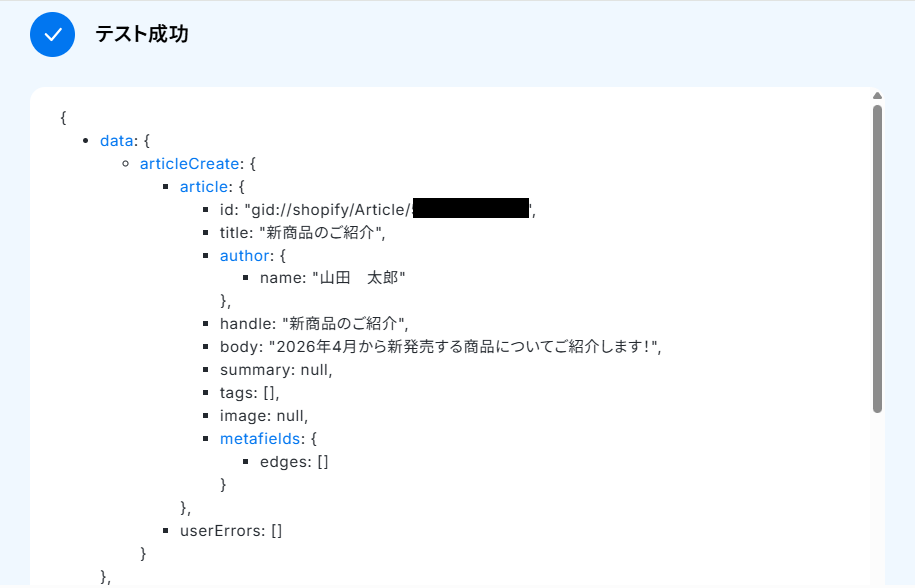Collapse the articleCreate node

coord(189,163)
